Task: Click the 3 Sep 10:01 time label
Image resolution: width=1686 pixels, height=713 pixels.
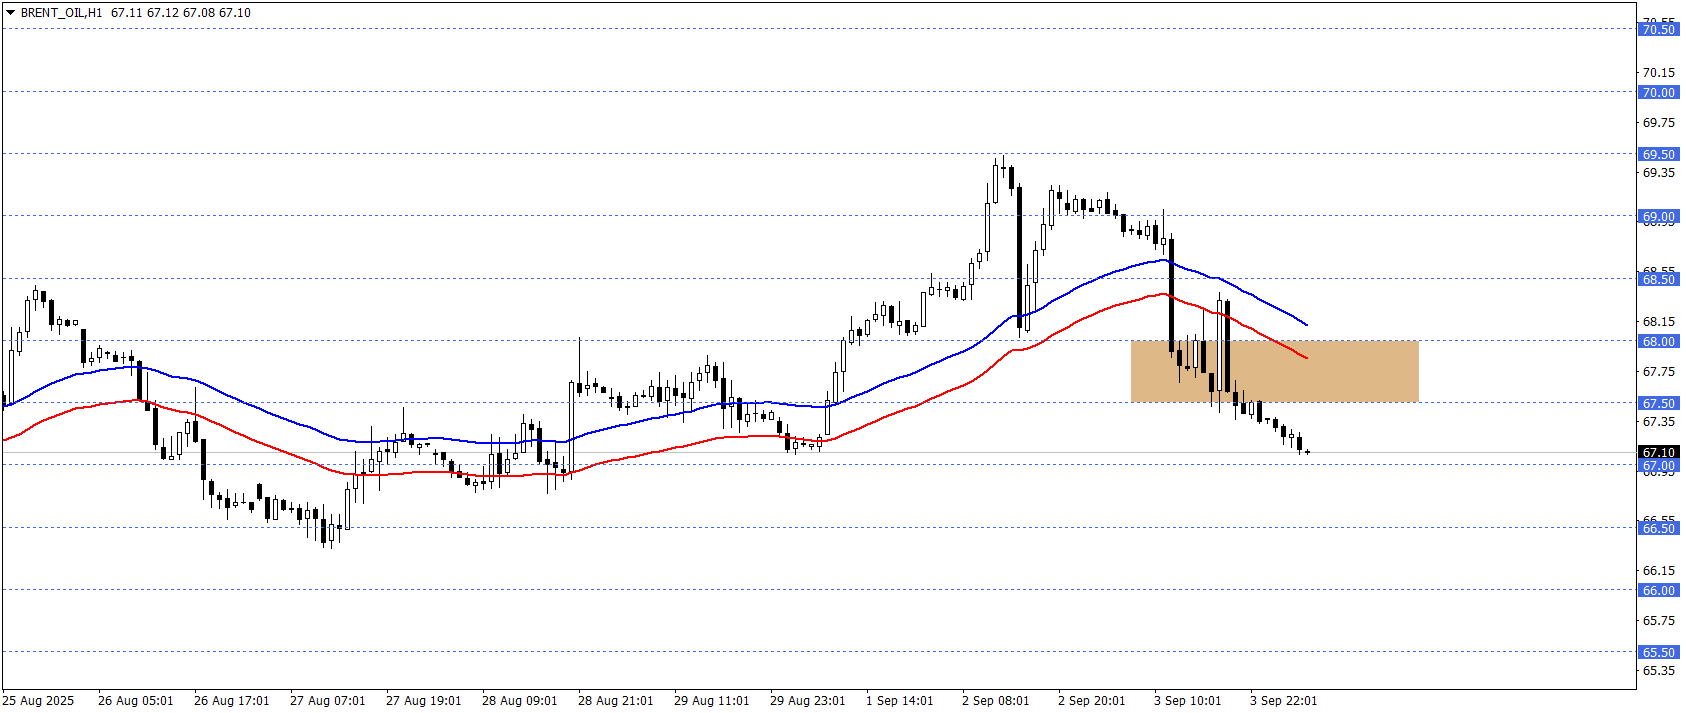Action: coord(1188,701)
